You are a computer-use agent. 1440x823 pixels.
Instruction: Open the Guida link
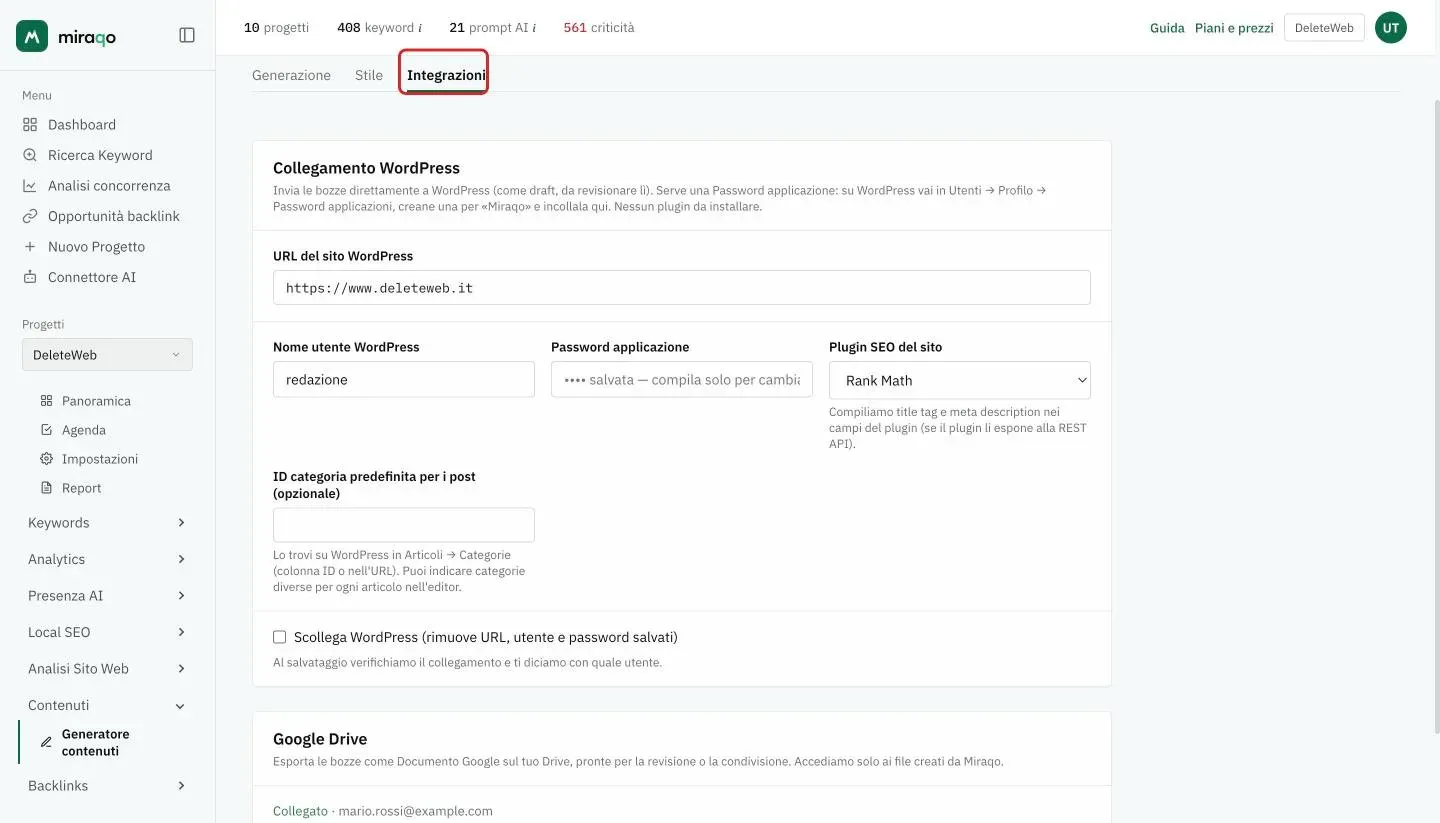1167,28
